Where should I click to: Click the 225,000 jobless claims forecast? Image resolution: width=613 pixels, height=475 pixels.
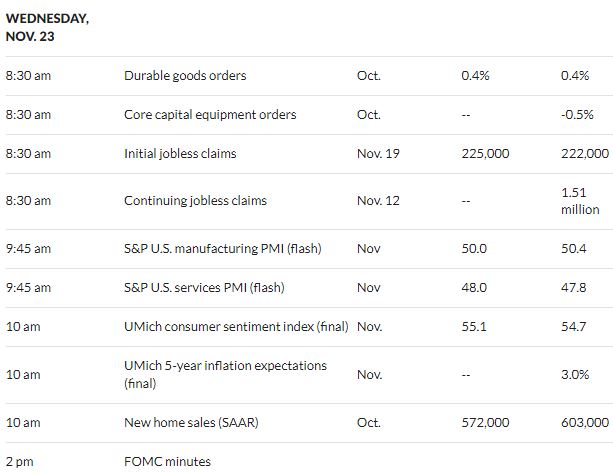point(485,154)
